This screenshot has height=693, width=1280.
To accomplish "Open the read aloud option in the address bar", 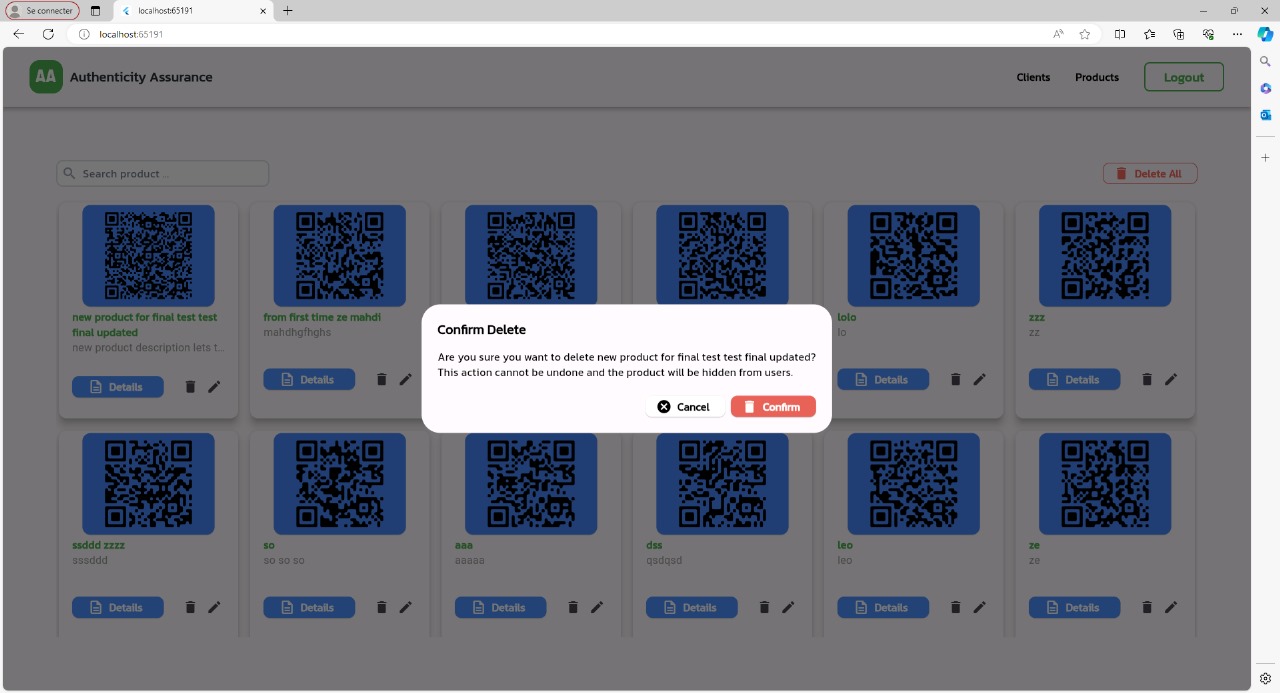I will click(x=1058, y=34).
